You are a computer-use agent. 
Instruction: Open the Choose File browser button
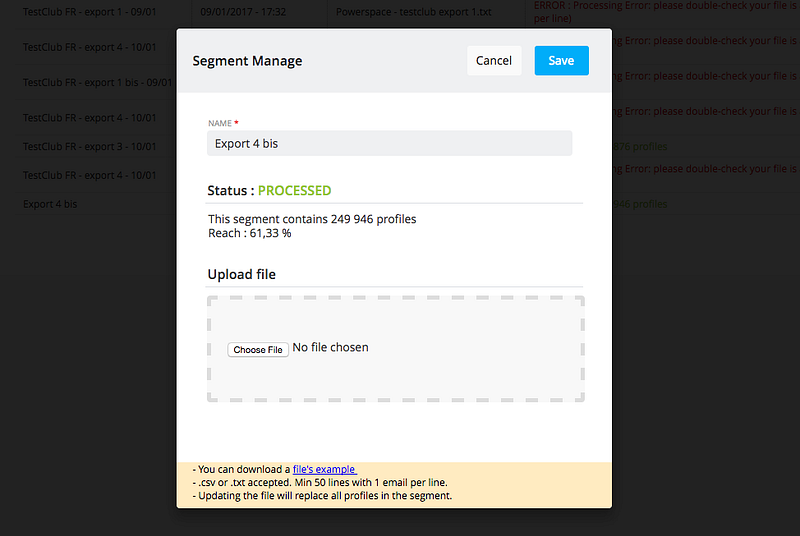coord(258,349)
